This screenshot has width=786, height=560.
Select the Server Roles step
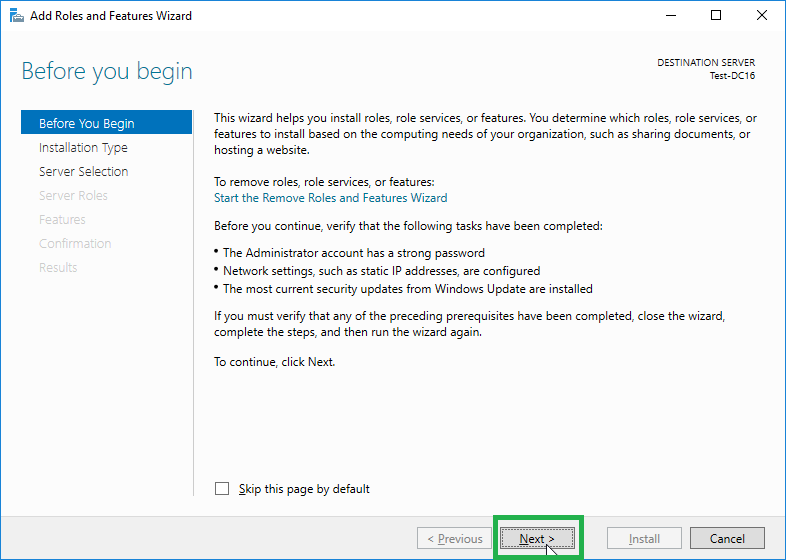tap(73, 196)
